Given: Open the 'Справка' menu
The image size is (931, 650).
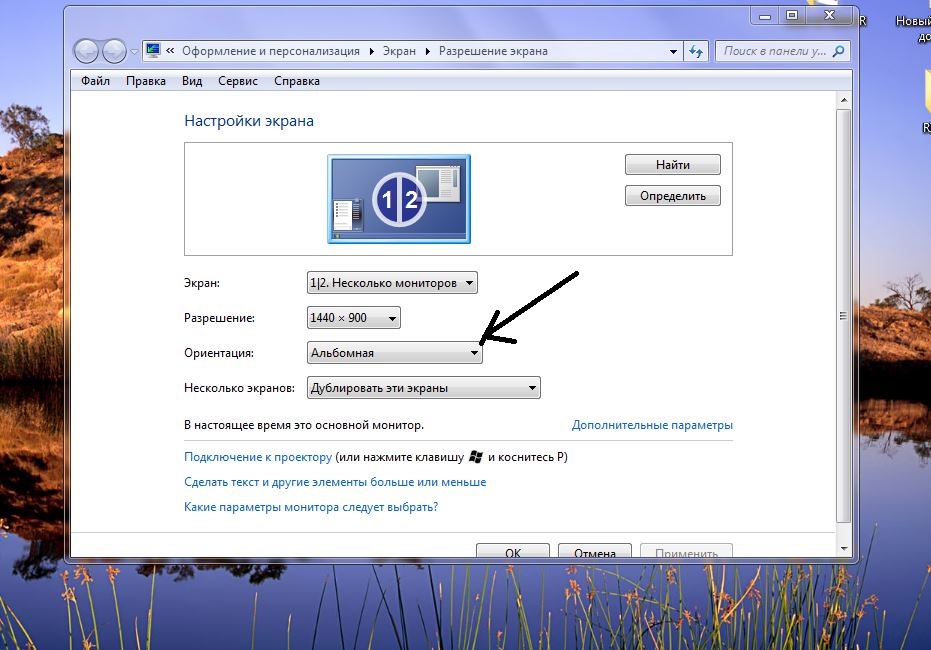Looking at the screenshot, I should tap(297, 81).
